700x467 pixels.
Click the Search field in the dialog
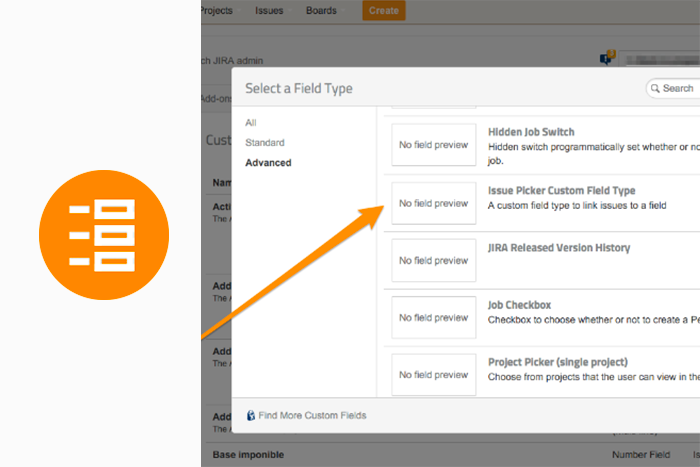(x=673, y=88)
